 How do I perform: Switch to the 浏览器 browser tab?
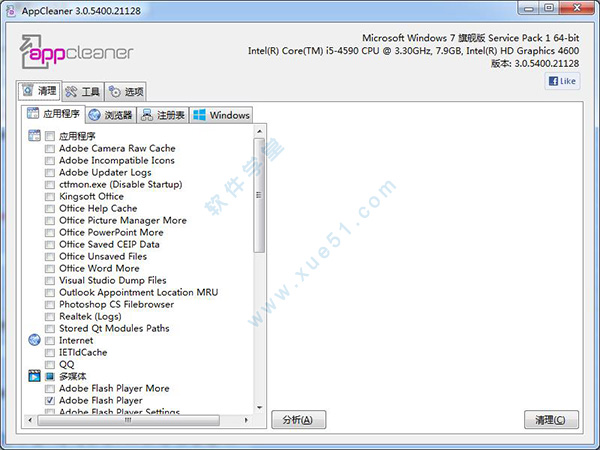pyautogui.click(x=110, y=115)
